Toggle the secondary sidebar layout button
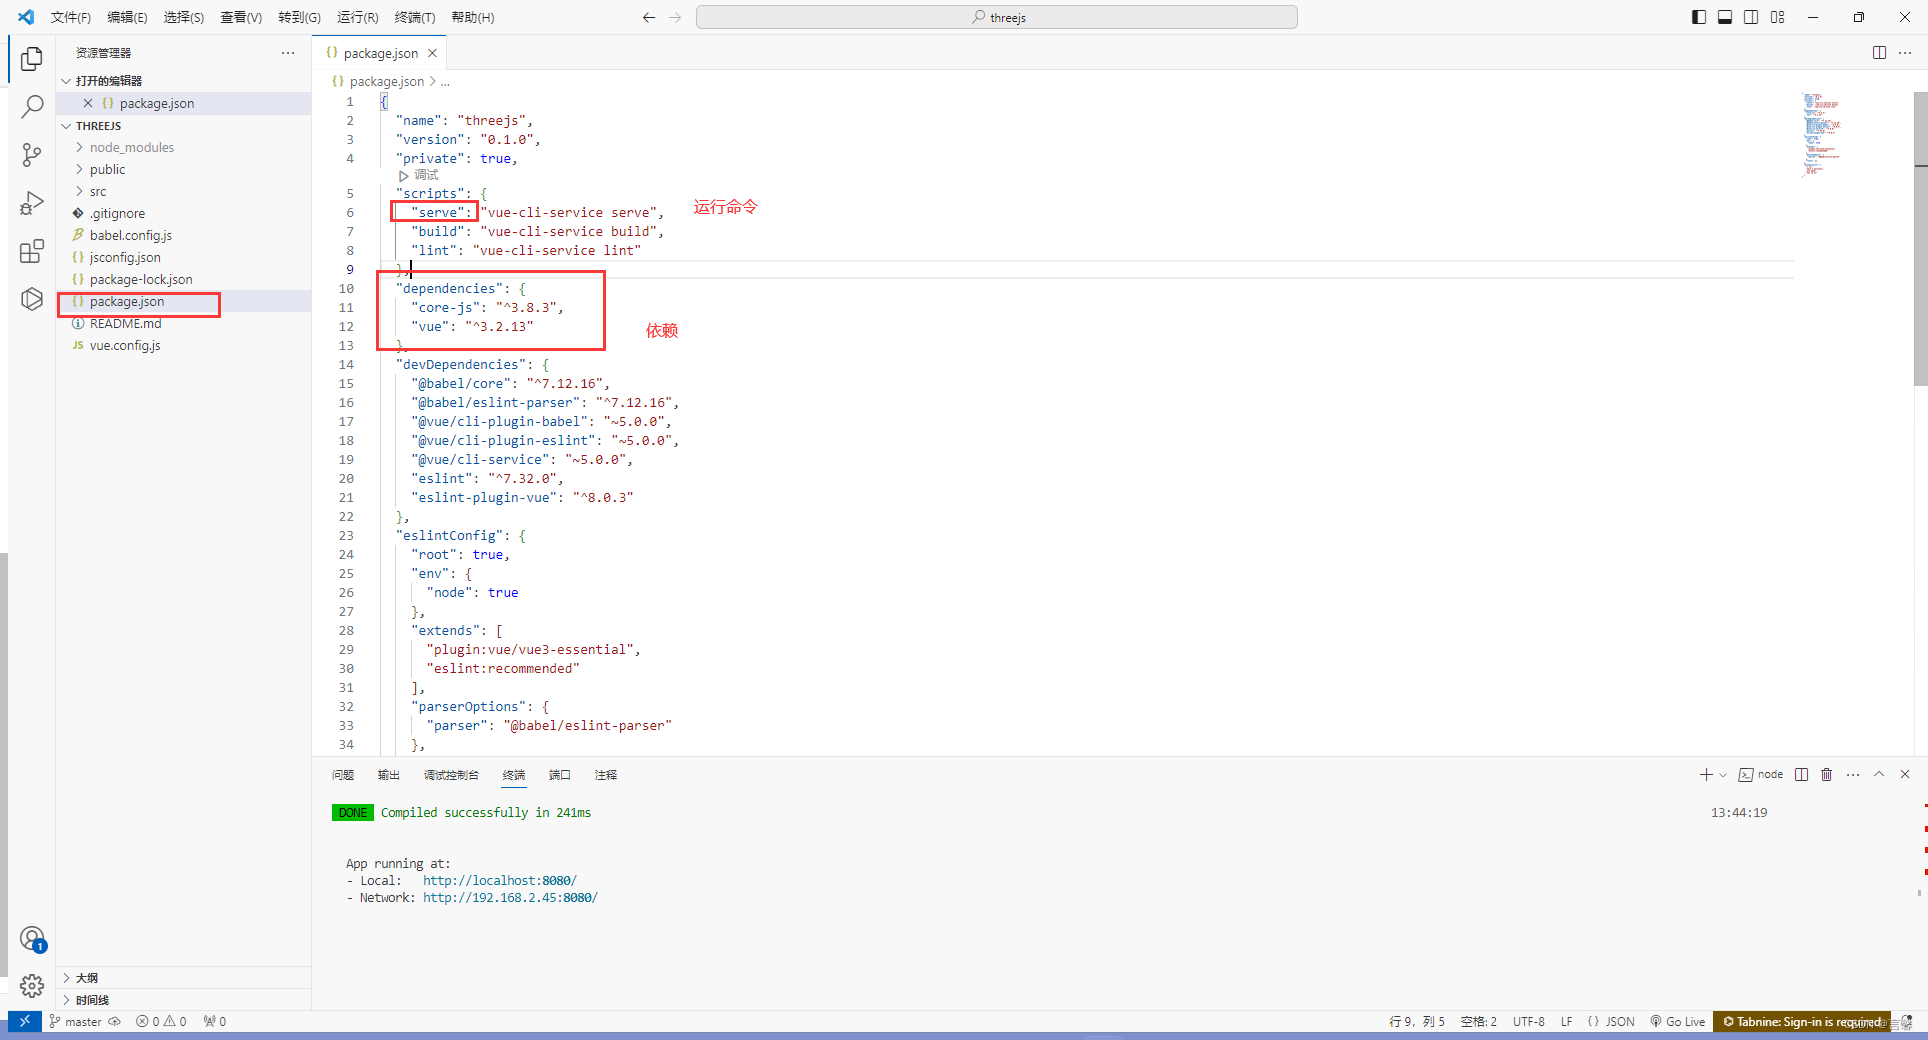The width and height of the screenshot is (1928, 1040). tap(1751, 17)
